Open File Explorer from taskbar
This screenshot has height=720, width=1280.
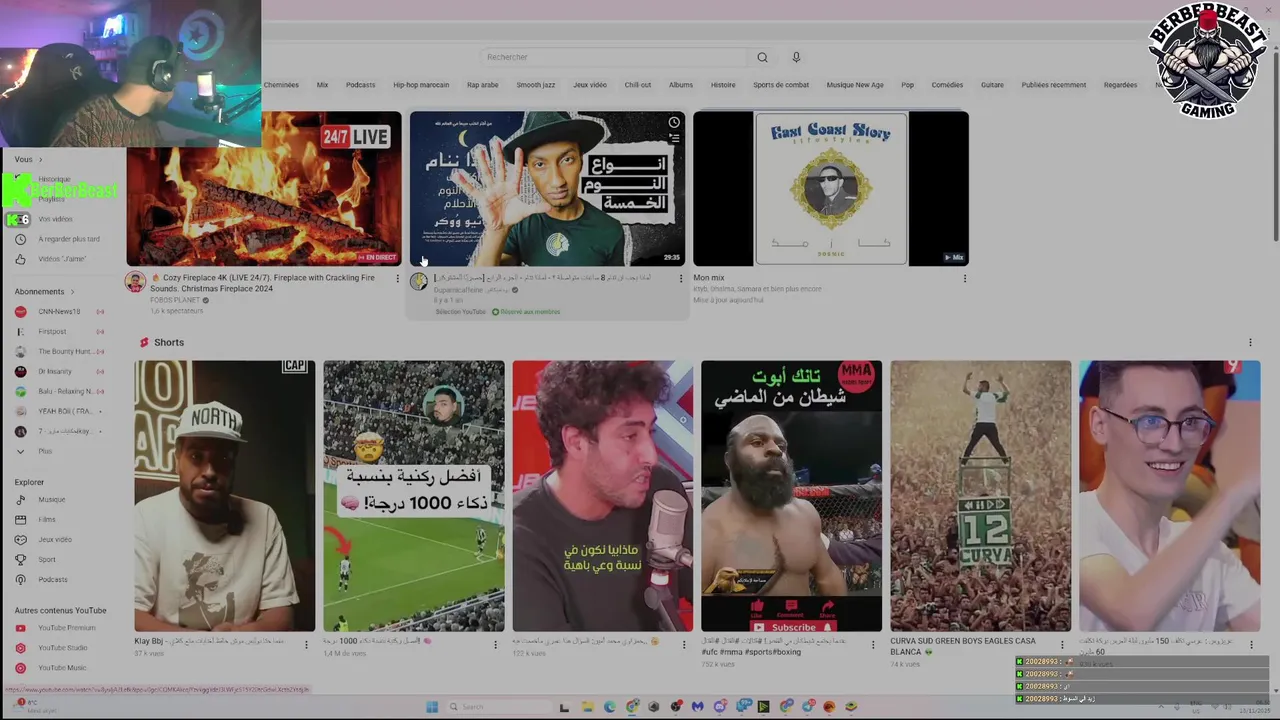pyautogui.click(x=588, y=707)
